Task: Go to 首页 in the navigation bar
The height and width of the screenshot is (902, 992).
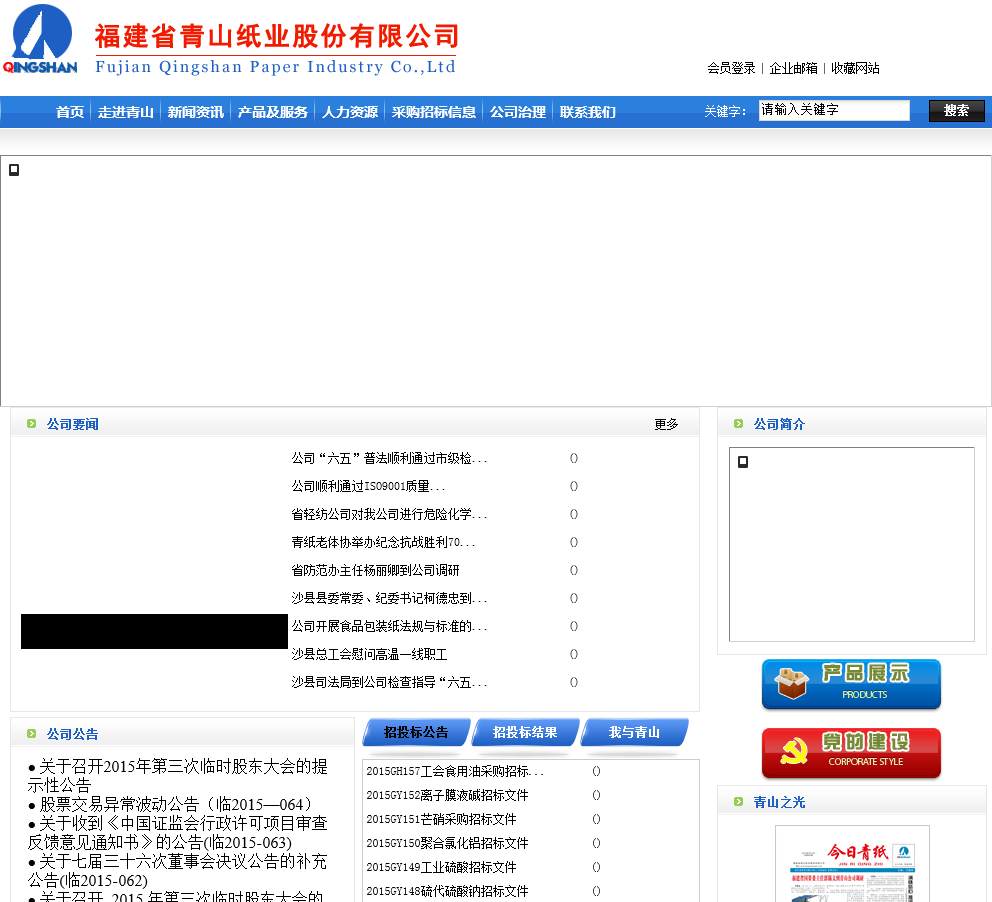Action: pyautogui.click(x=70, y=112)
